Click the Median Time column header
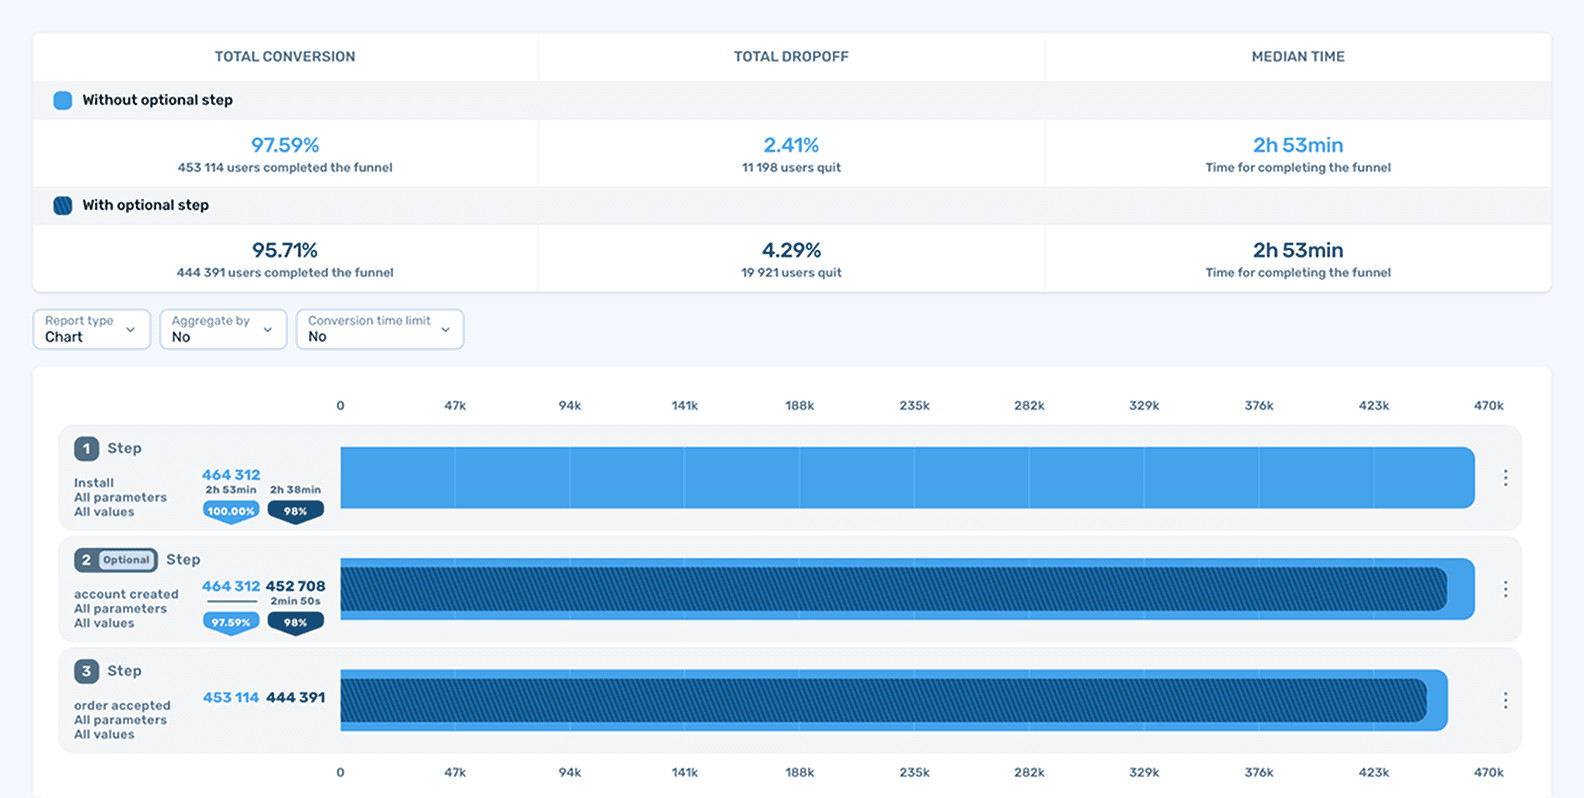The height and width of the screenshot is (798, 1584). (x=1297, y=57)
